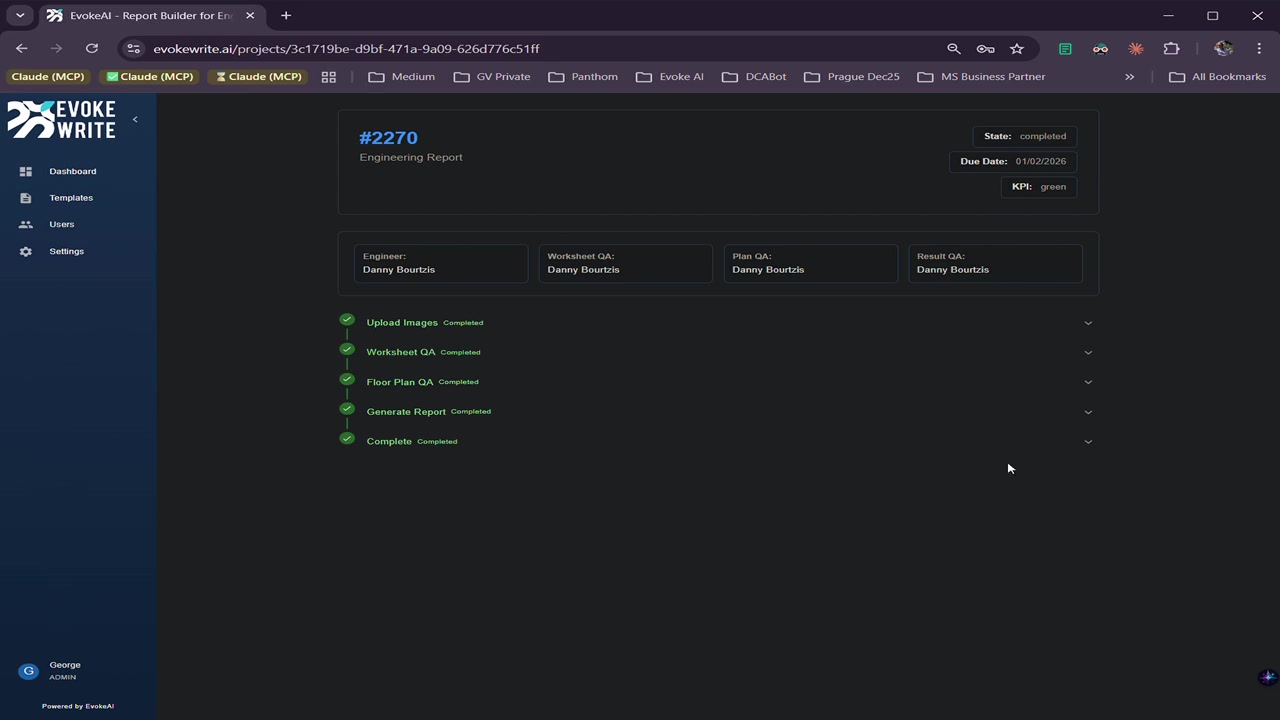Expand the Worksheet QA step chevron
Image resolution: width=1280 pixels, height=720 pixels.
pos(1088,352)
